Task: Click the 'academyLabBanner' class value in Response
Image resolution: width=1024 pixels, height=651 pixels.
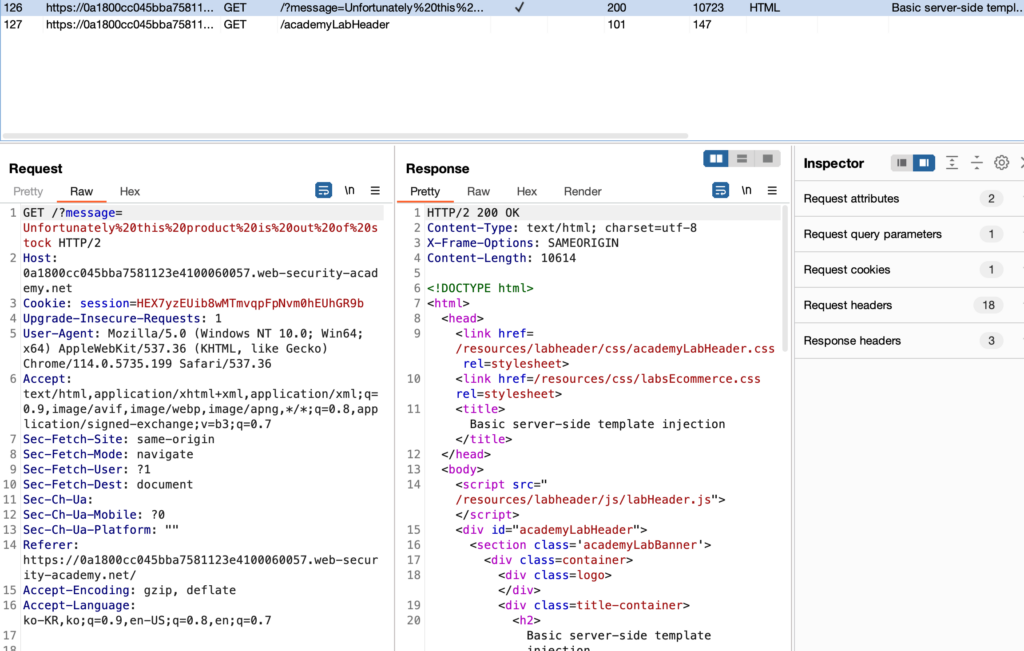Action: [640, 545]
